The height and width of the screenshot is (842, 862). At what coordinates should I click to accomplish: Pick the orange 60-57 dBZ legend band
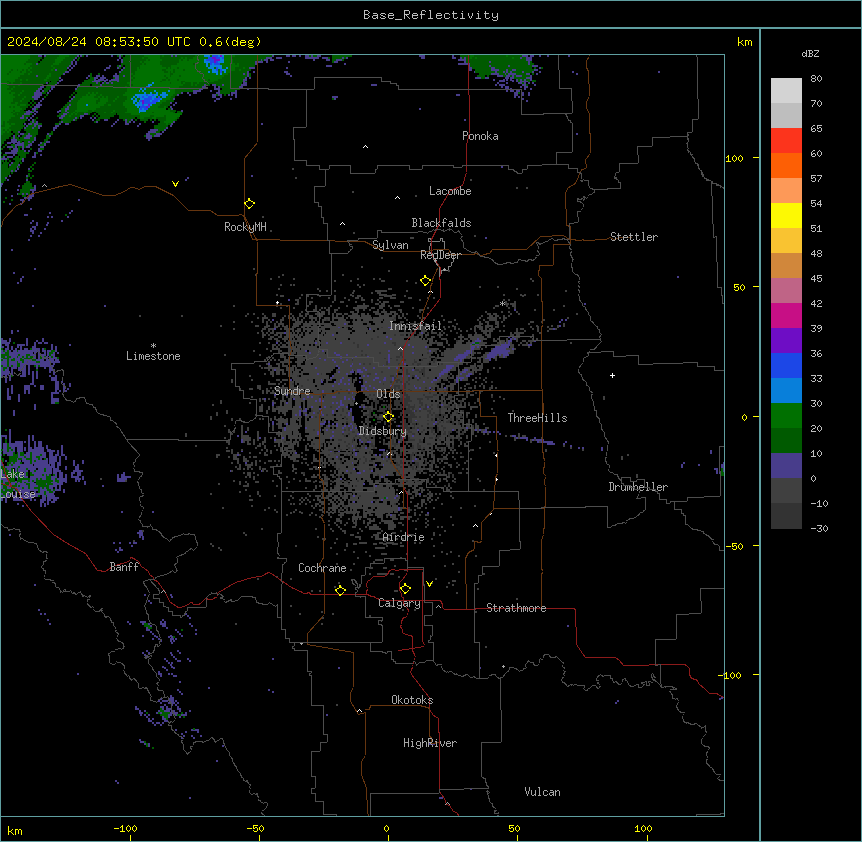pyautogui.click(x=786, y=165)
